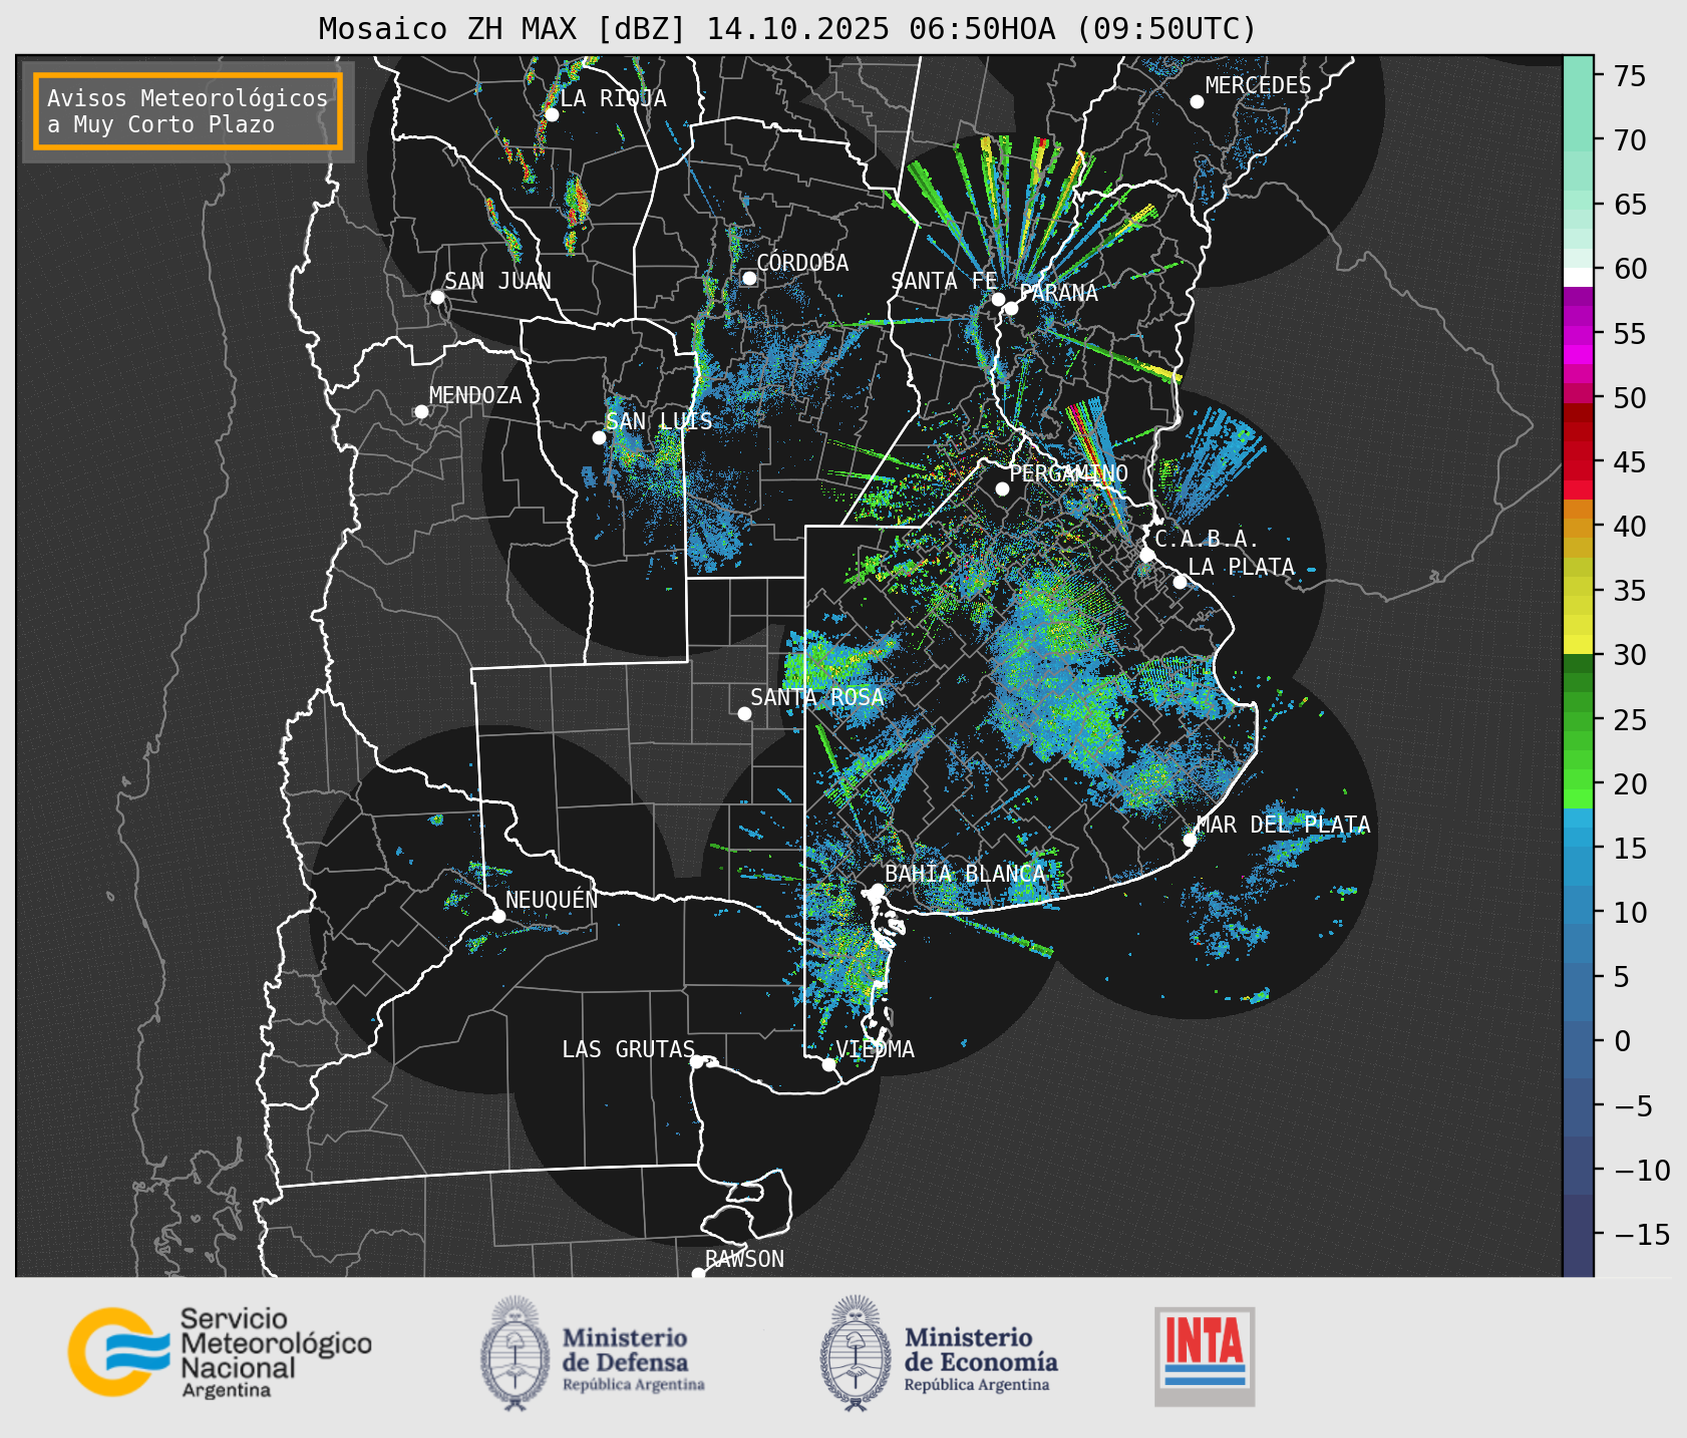
Task: Click the SANTA ROSA city label
Action: coord(817,697)
